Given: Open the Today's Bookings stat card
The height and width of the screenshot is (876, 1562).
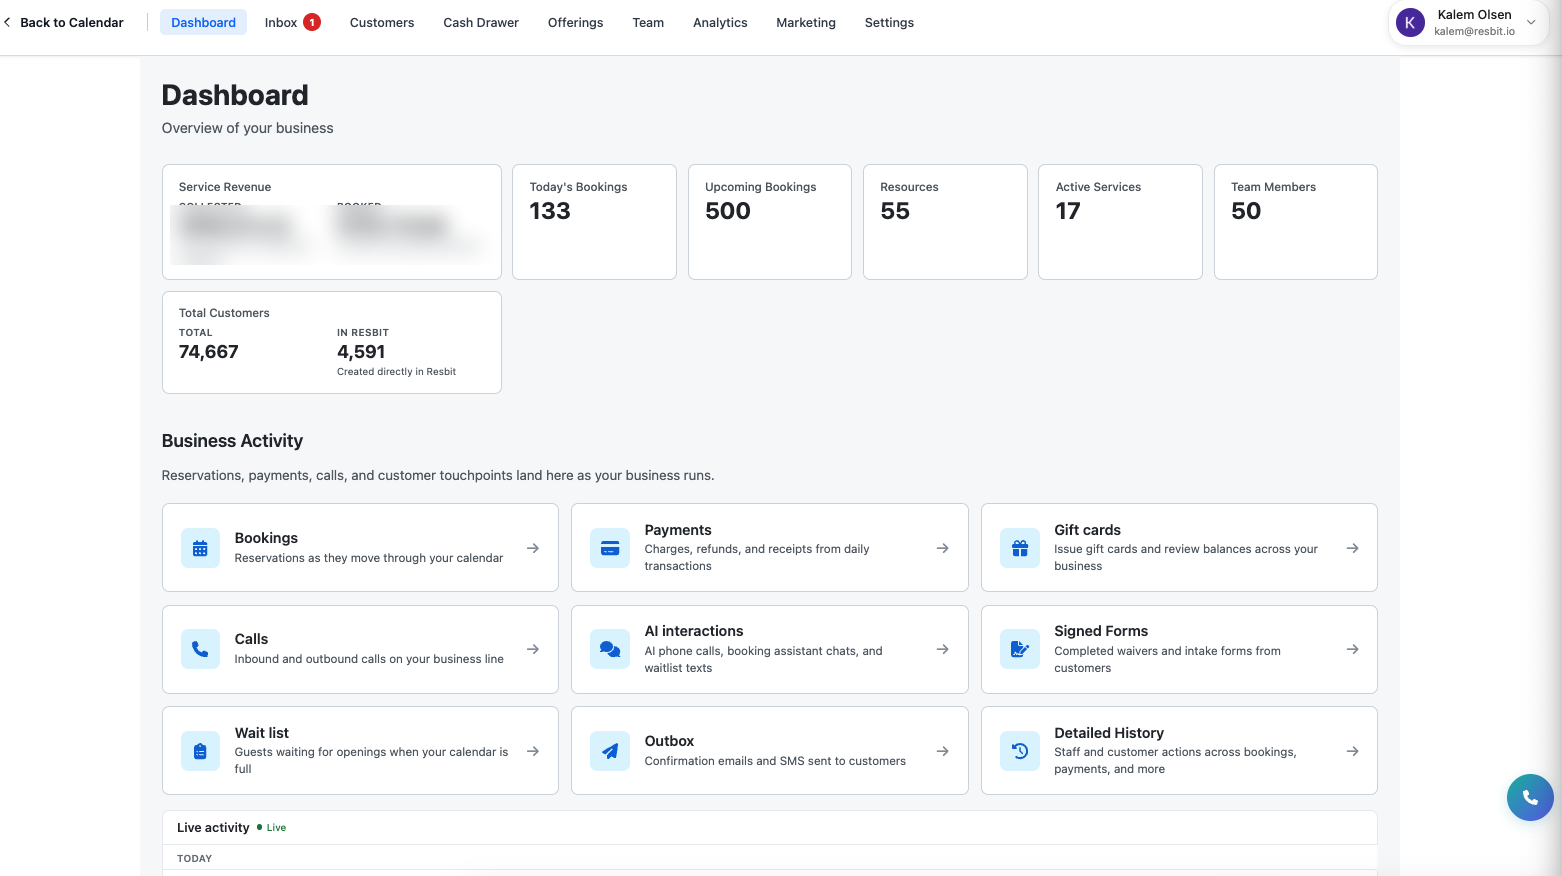Looking at the screenshot, I should 594,222.
